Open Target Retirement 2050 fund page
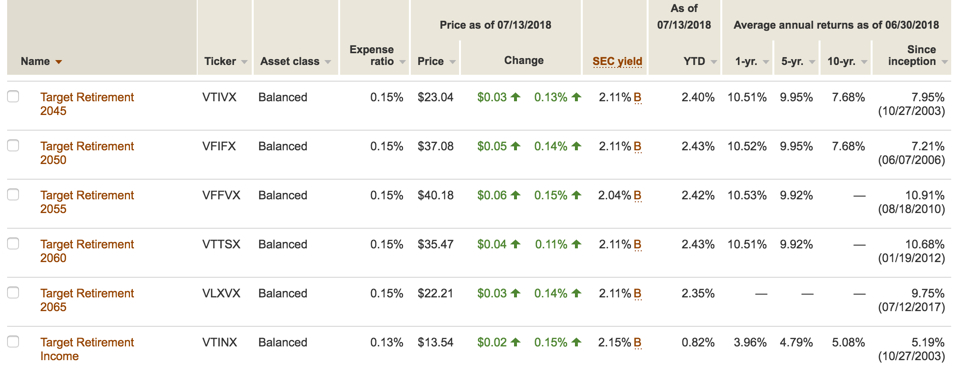The width and height of the screenshot is (974, 379). [87, 153]
